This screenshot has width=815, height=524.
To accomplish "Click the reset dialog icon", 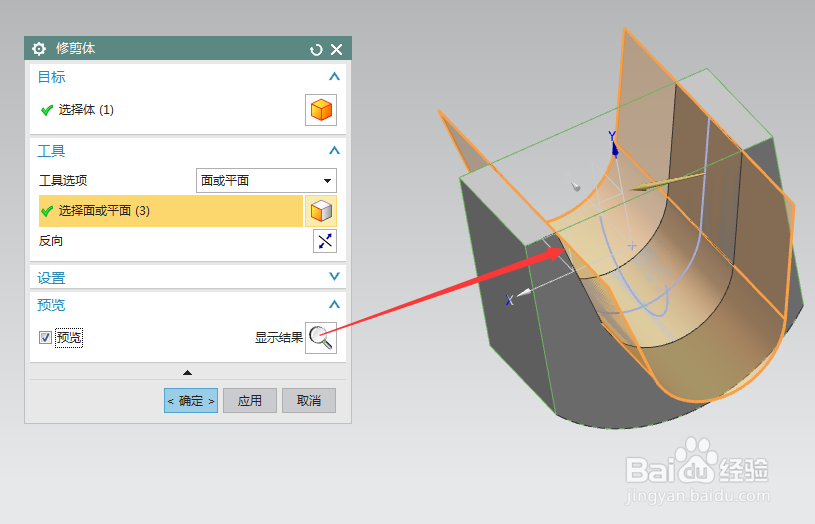I will pos(316,49).
